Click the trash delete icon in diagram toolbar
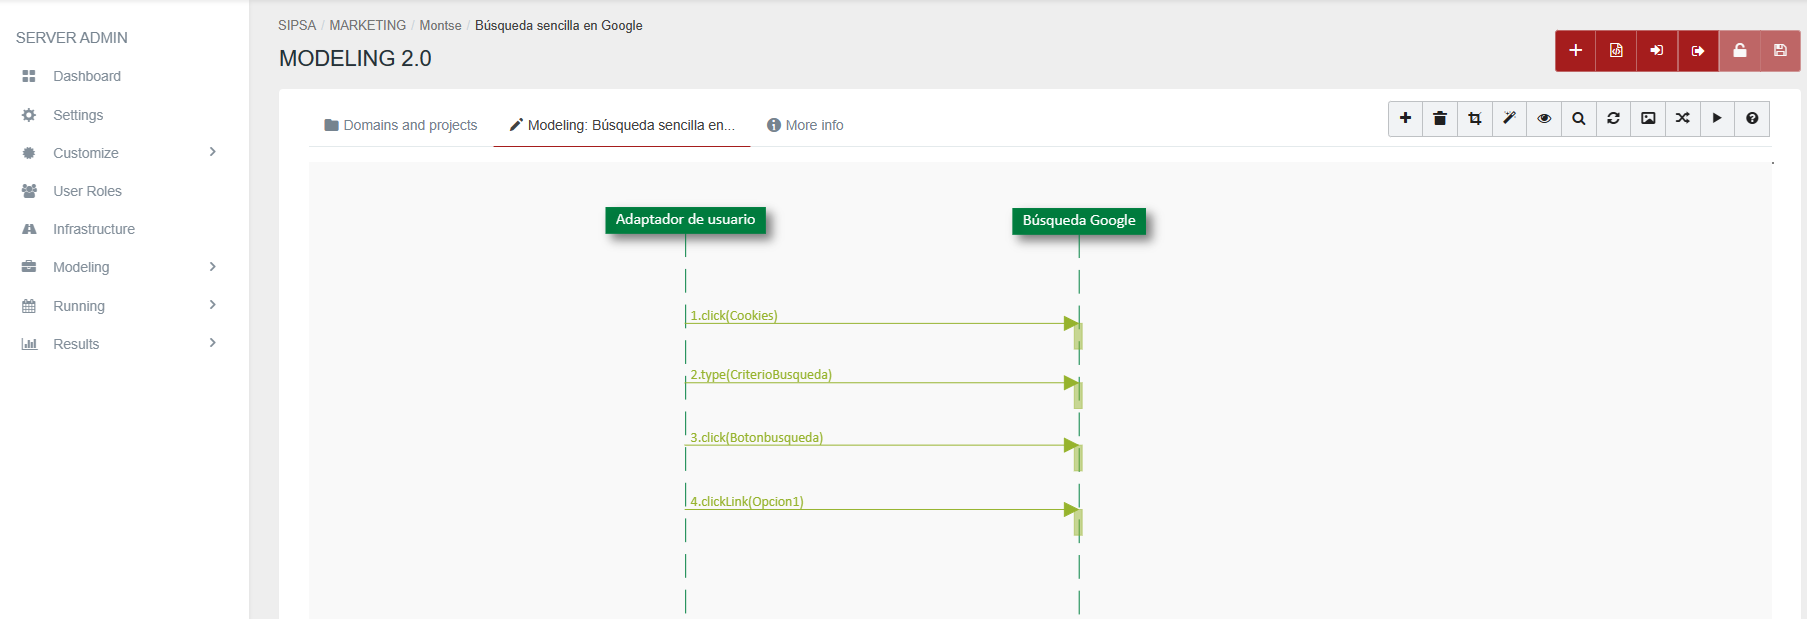This screenshot has width=1807, height=619. tap(1440, 118)
